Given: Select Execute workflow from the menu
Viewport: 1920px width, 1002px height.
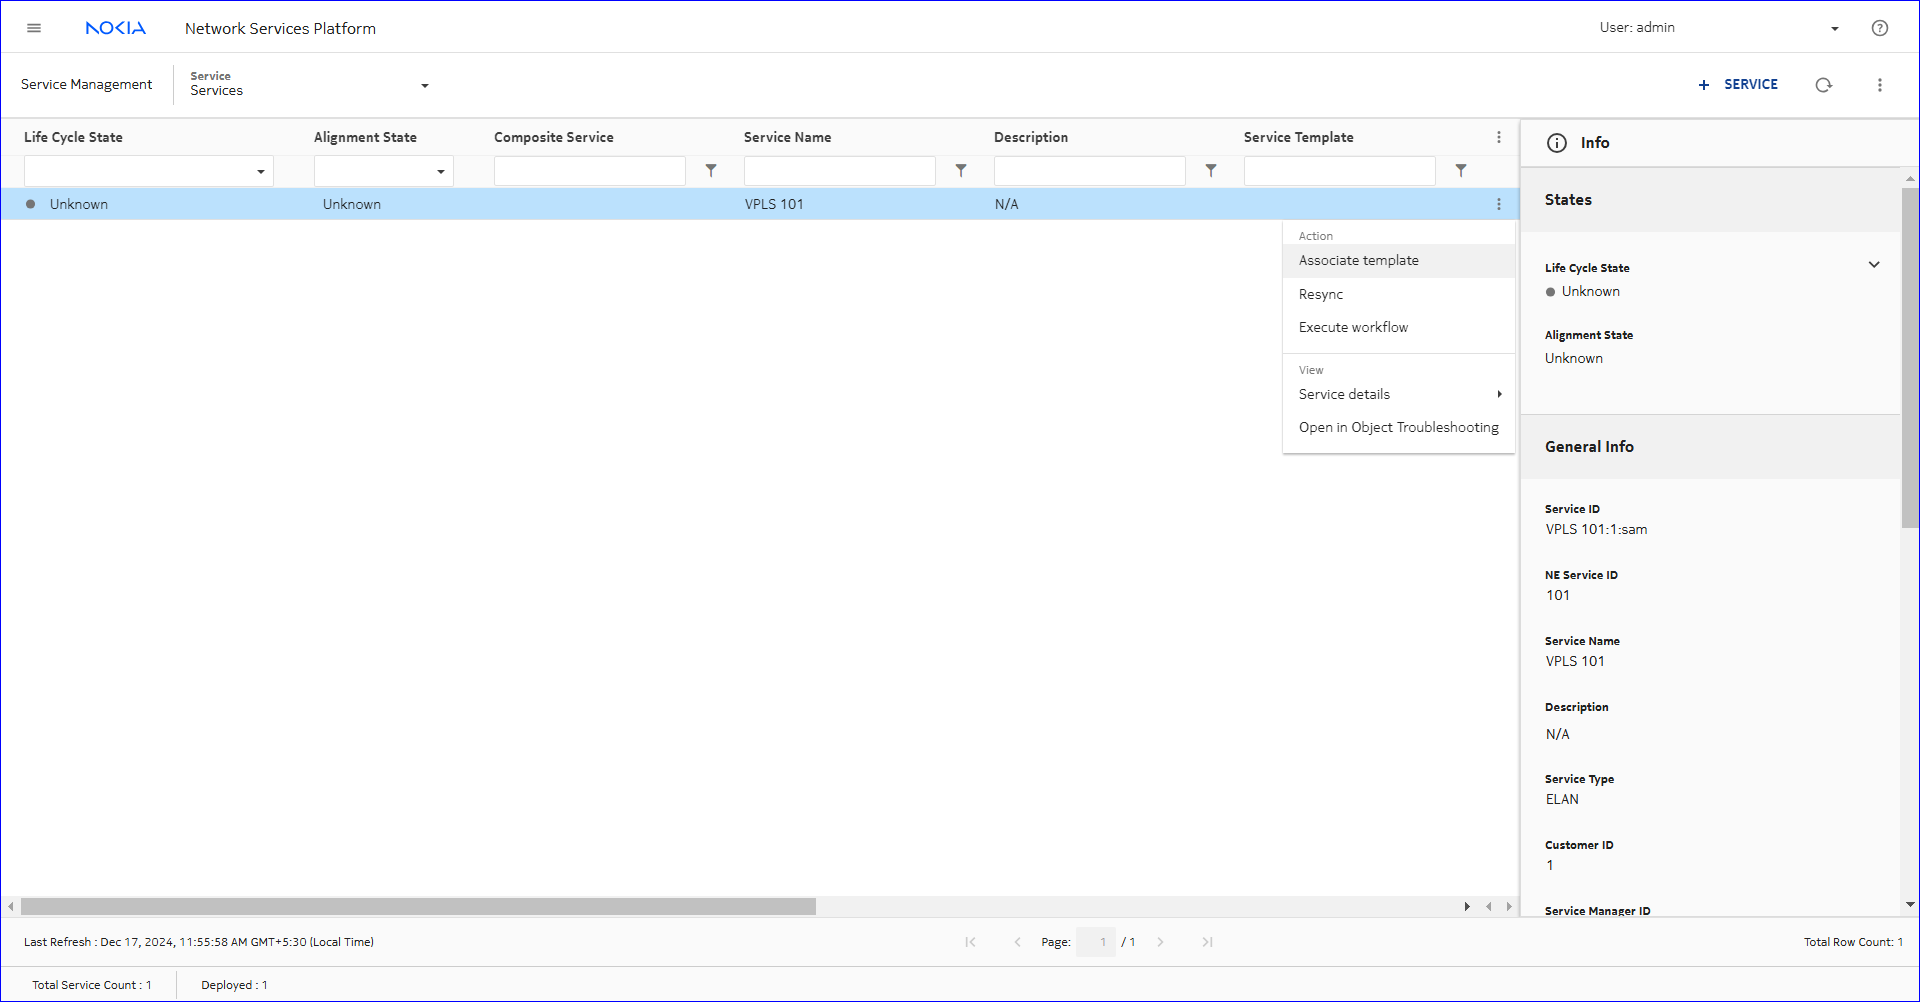Looking at the screenshot, I should (1352, 327).
